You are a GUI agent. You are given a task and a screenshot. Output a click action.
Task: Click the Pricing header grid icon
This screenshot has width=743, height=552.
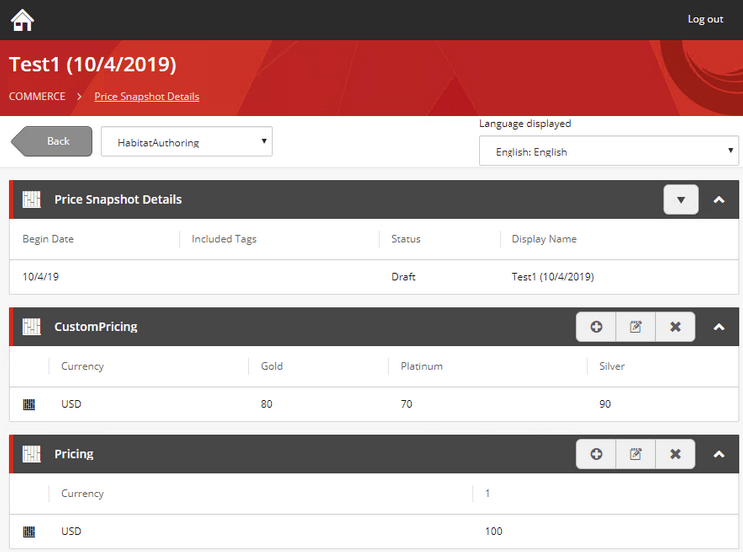click(32, 454)
